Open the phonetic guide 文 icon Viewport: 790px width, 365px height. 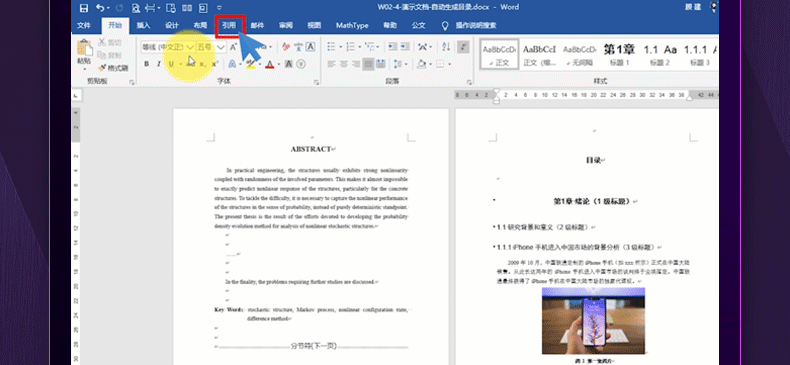298,47
